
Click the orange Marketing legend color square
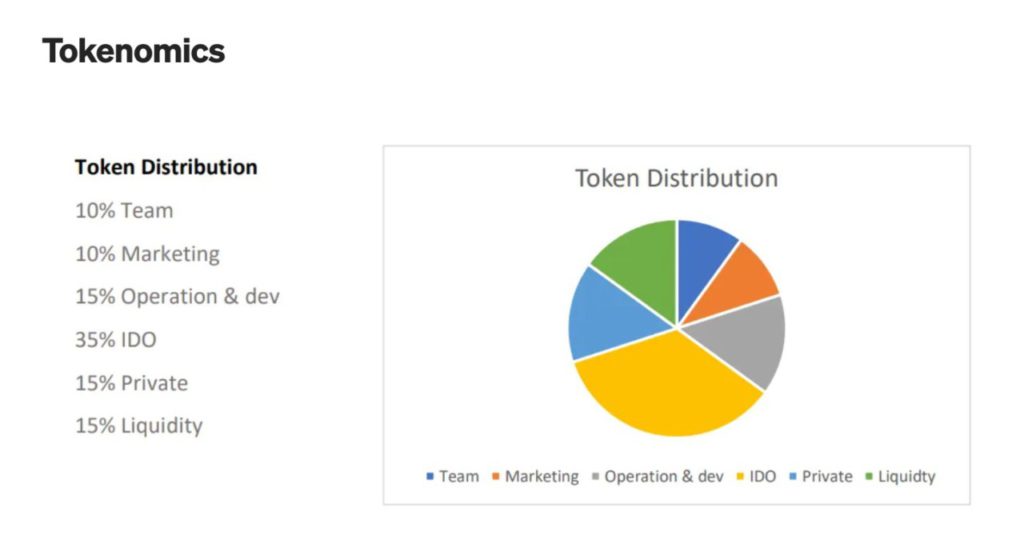point(496,477)
